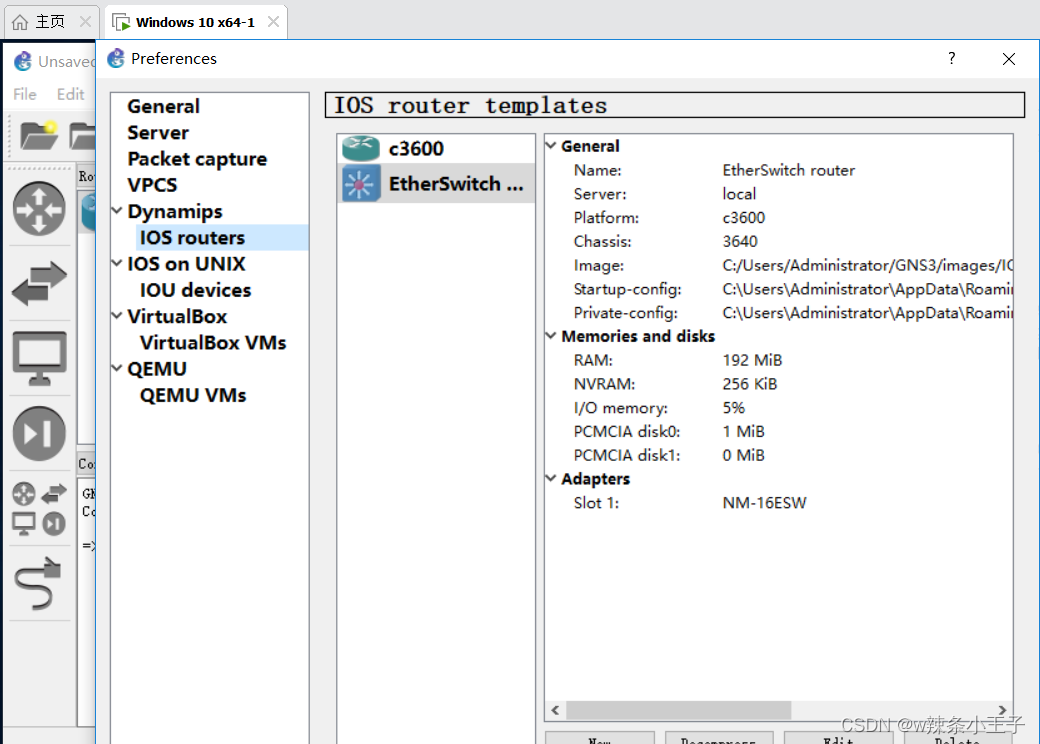
Task: Click the '1 MiB' PCMCIA disk0 value
Action: point(744,432)
